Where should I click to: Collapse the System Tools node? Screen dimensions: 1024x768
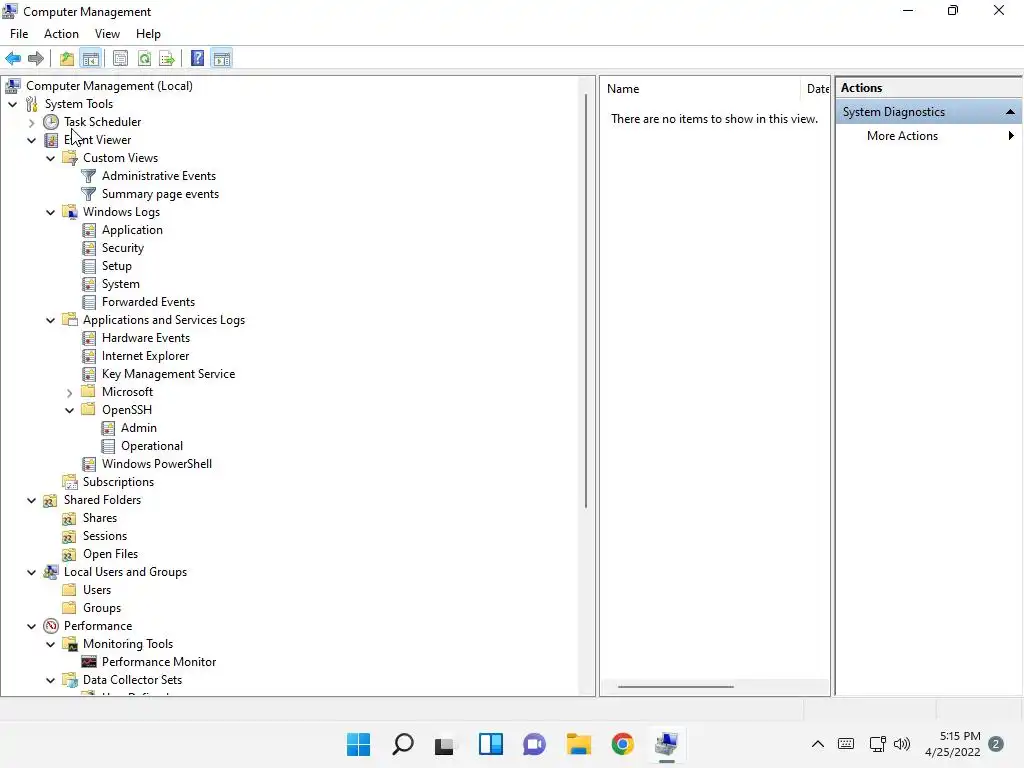pos(12,104)
